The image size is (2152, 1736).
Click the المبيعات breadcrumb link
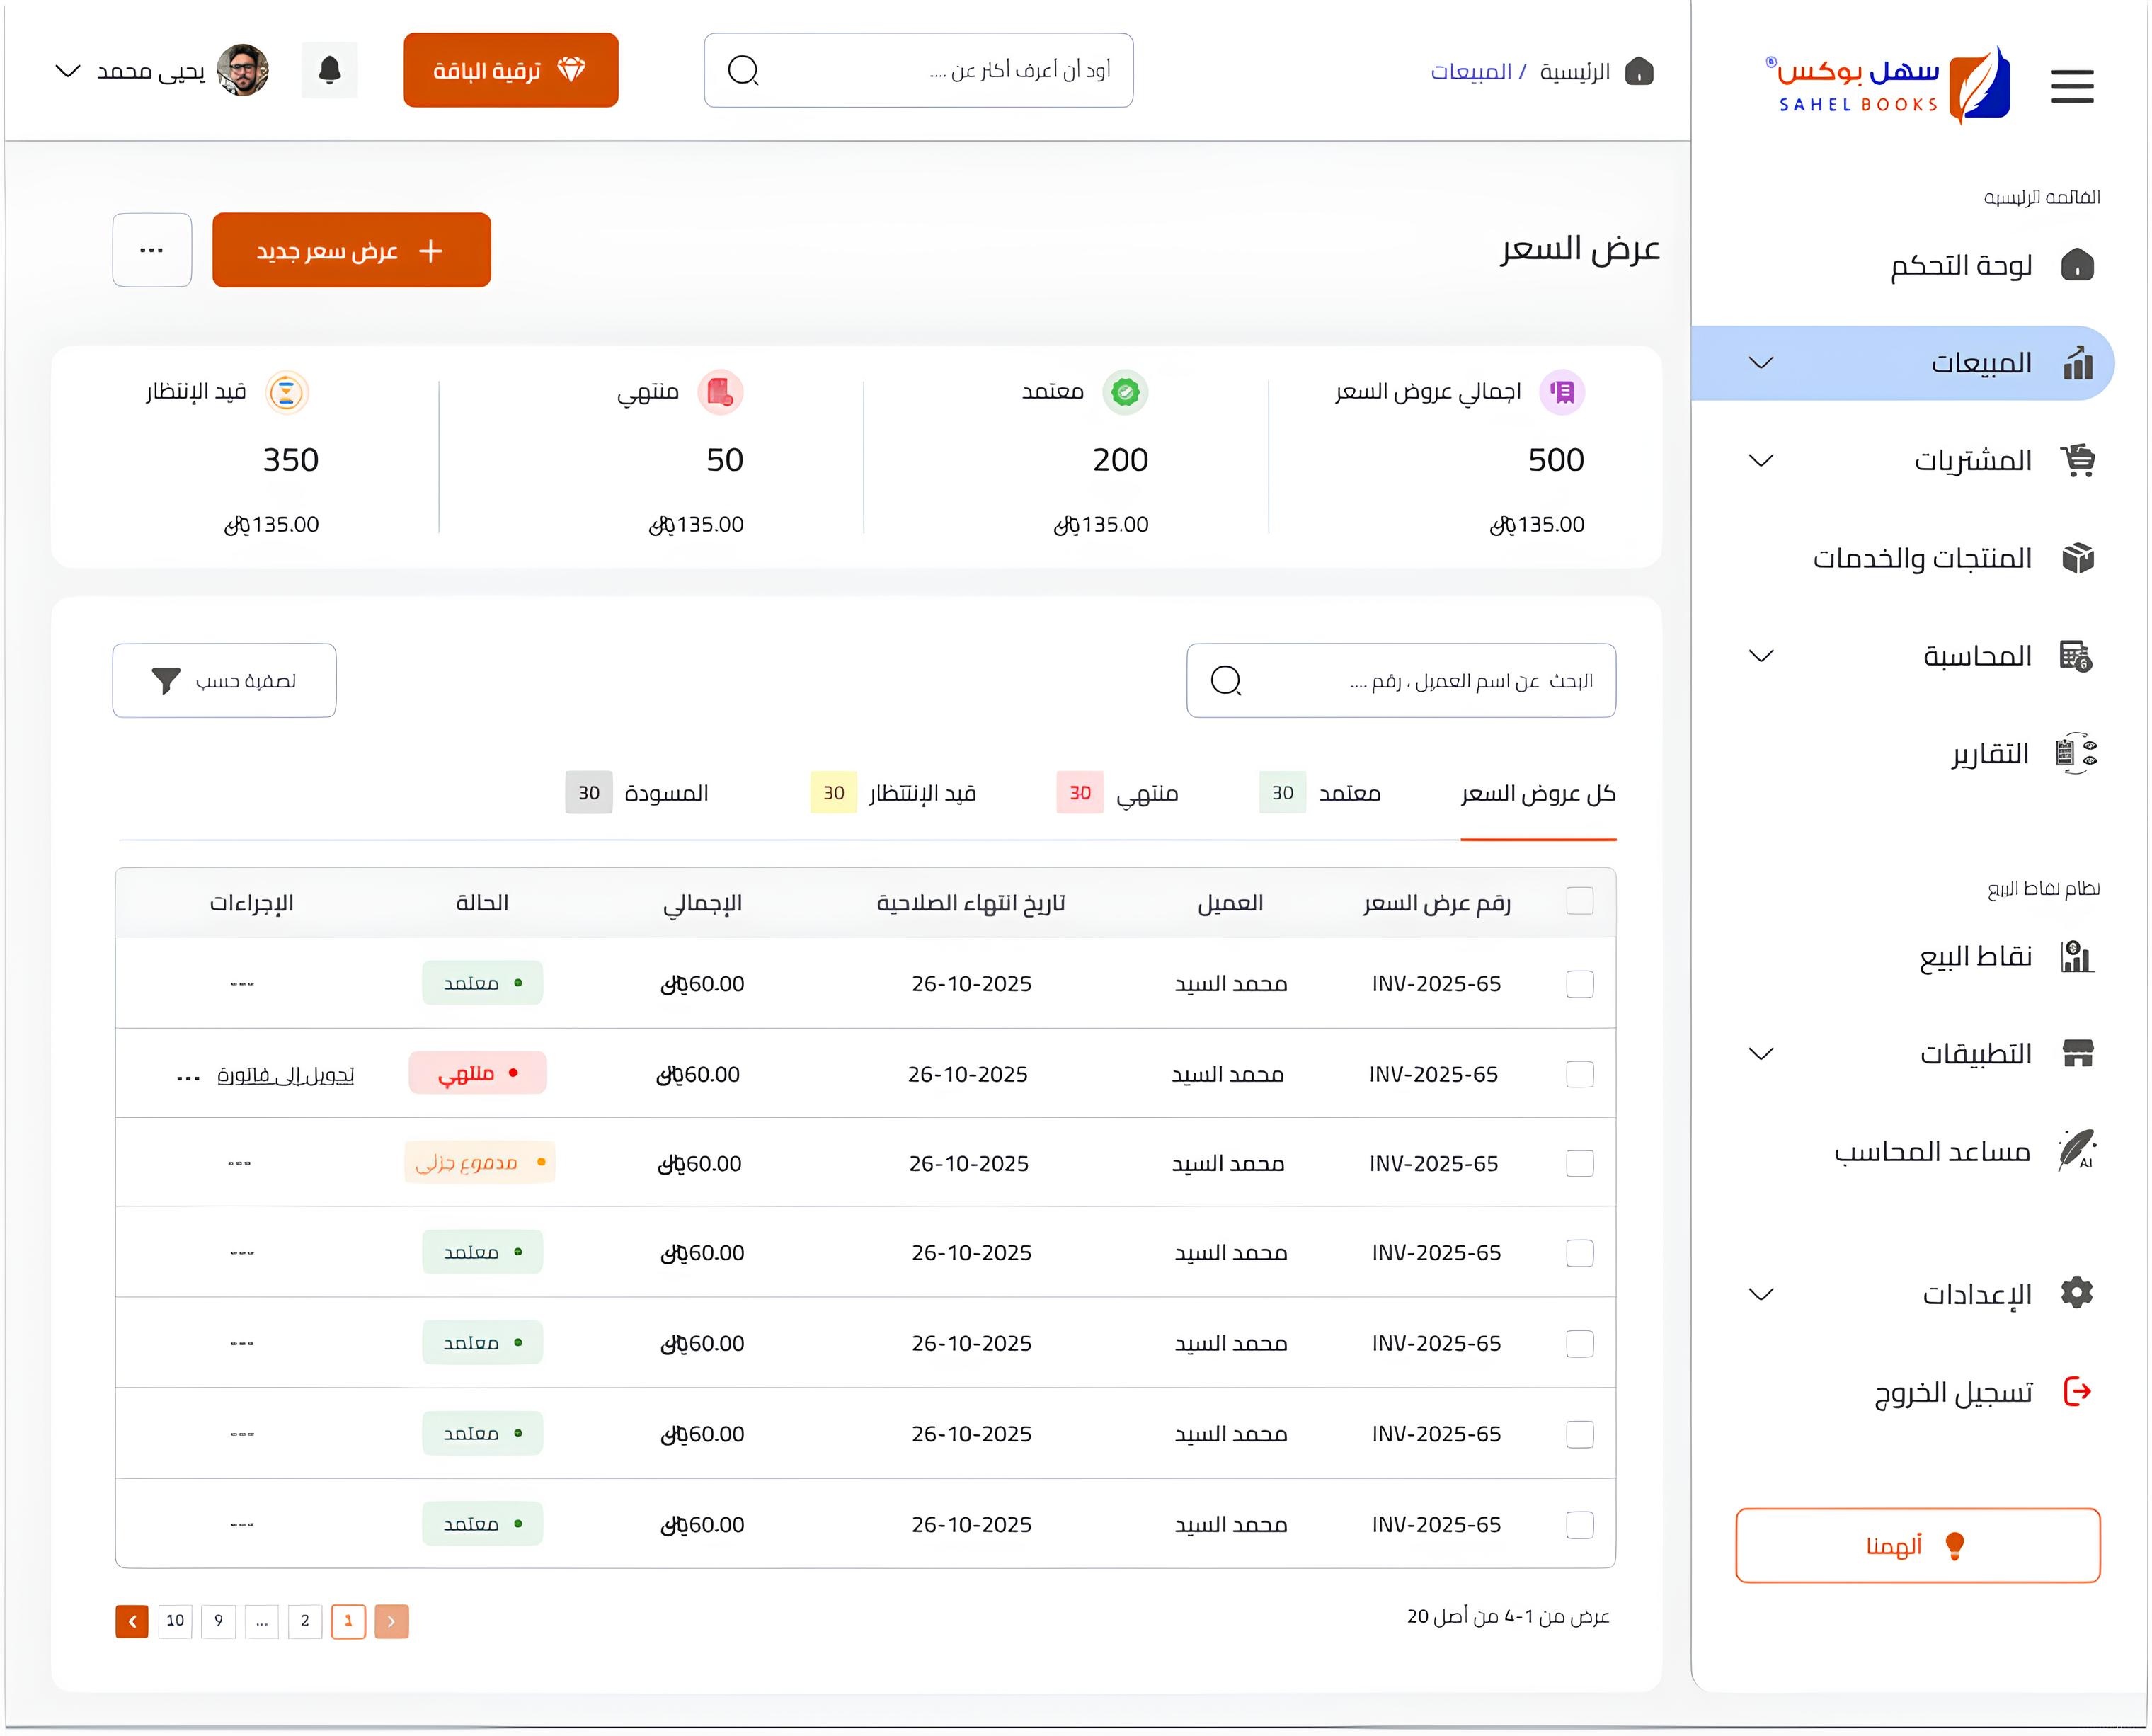point(1471,72)
